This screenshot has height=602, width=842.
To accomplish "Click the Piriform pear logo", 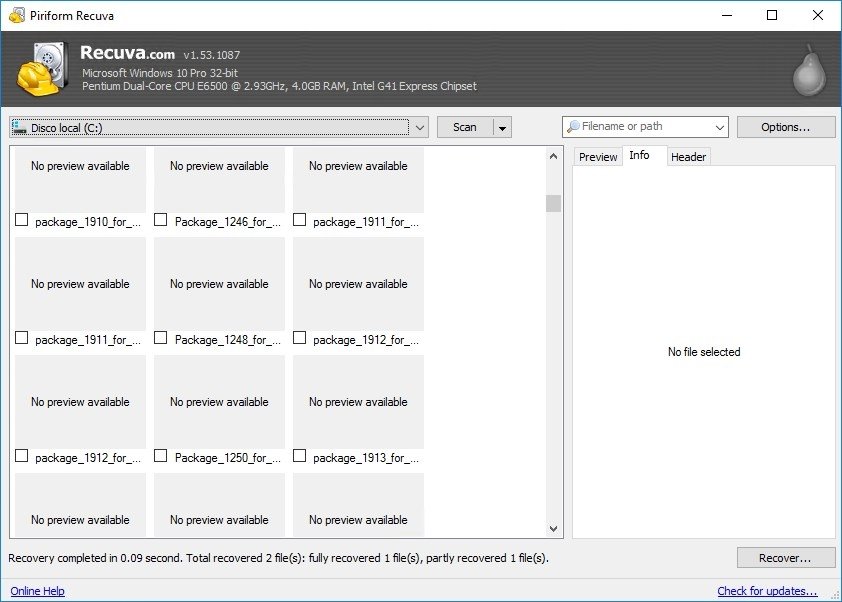I will point(809,71).
